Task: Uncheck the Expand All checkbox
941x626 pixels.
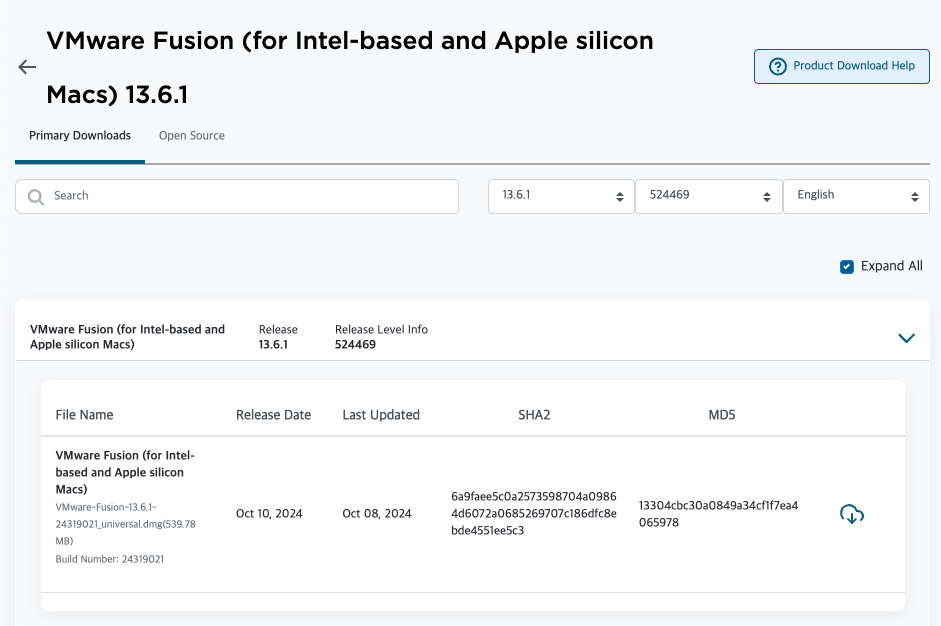Action: pyautogui.click(x=847, y=267)
